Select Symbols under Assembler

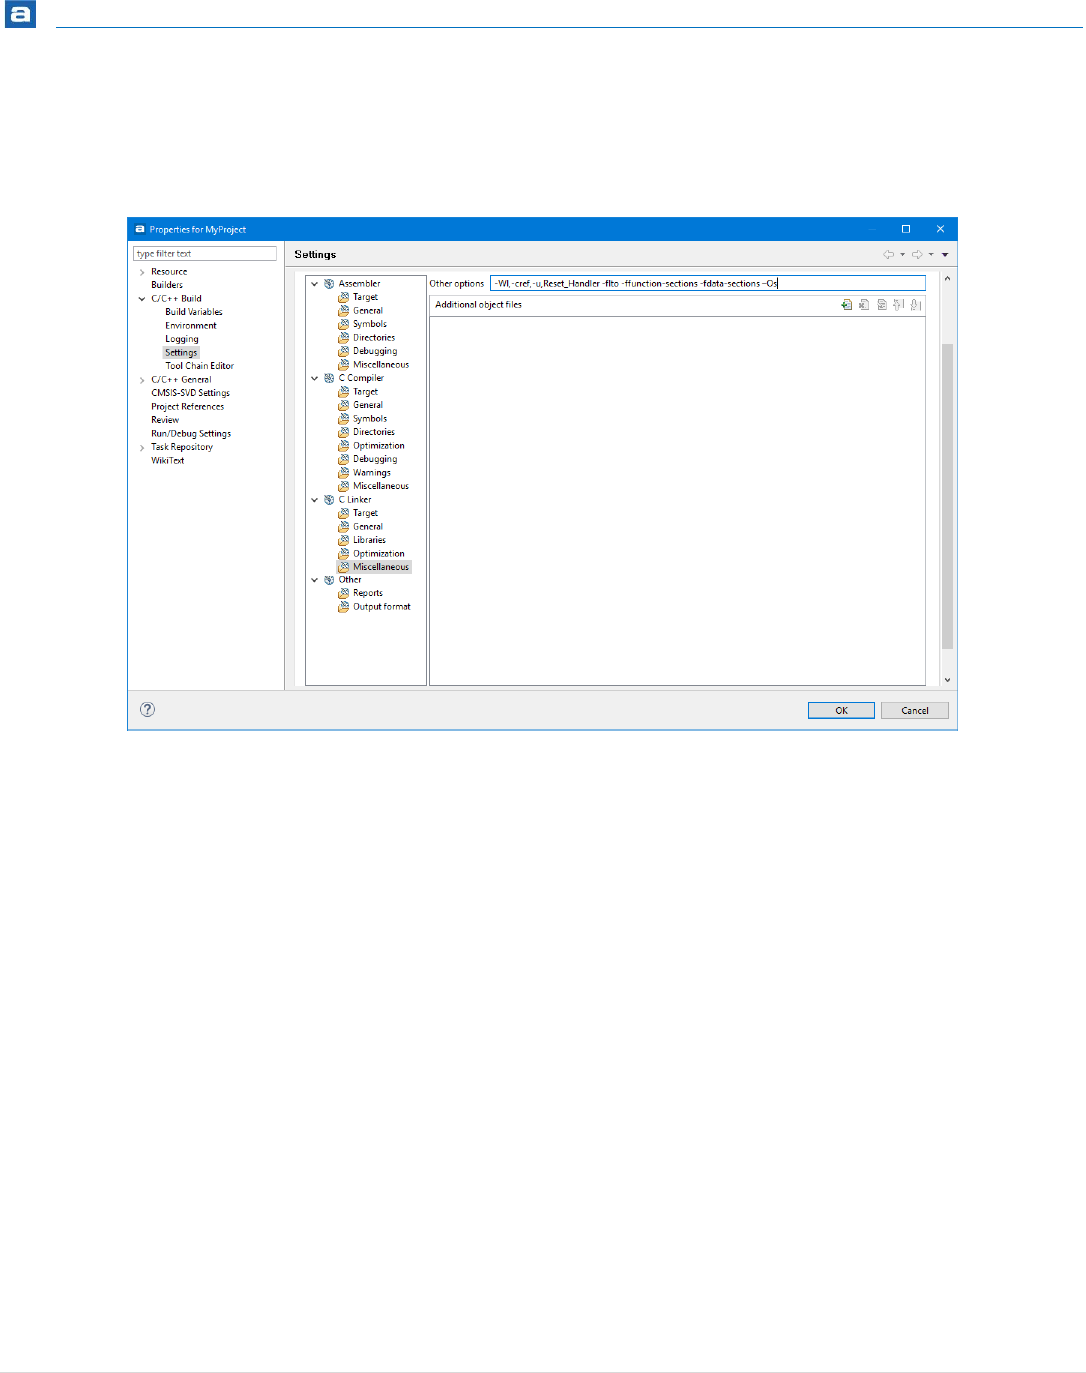pos(369,324)
